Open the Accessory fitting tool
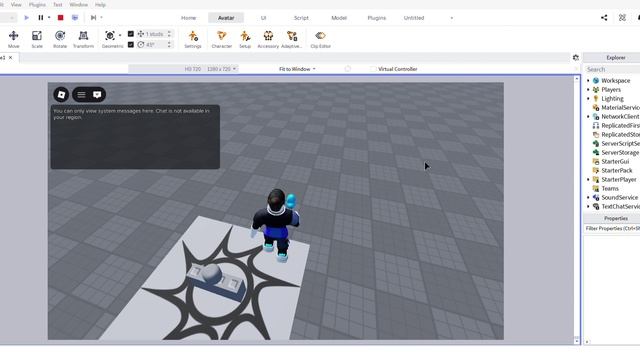Viewport: 640px width, 360px height. point(268,39)
